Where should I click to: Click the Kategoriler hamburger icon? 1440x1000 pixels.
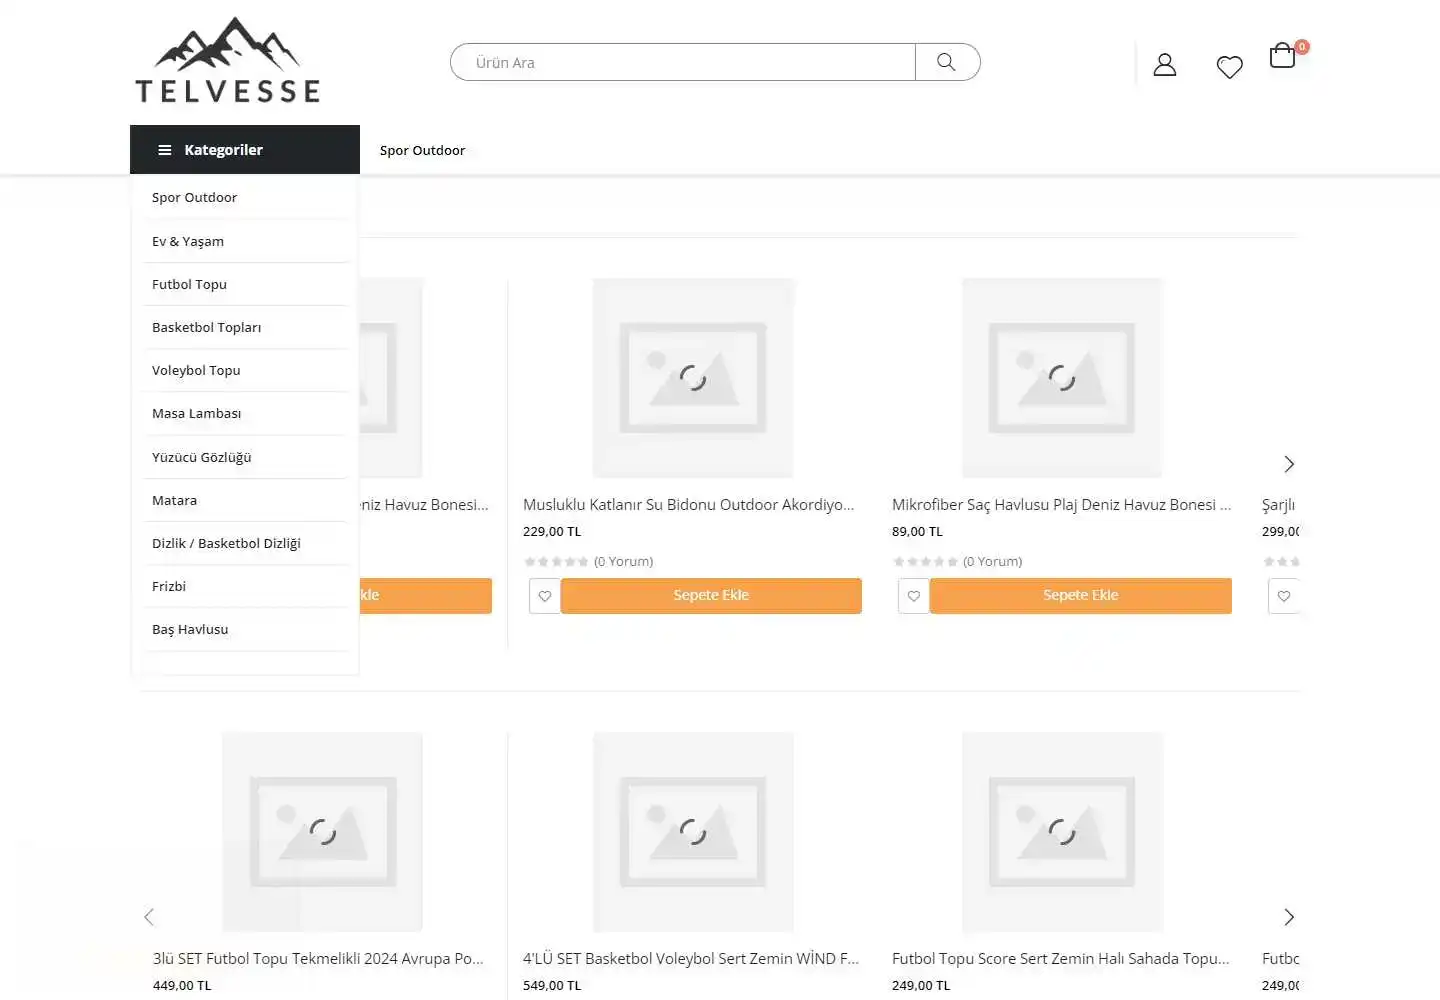165,150
